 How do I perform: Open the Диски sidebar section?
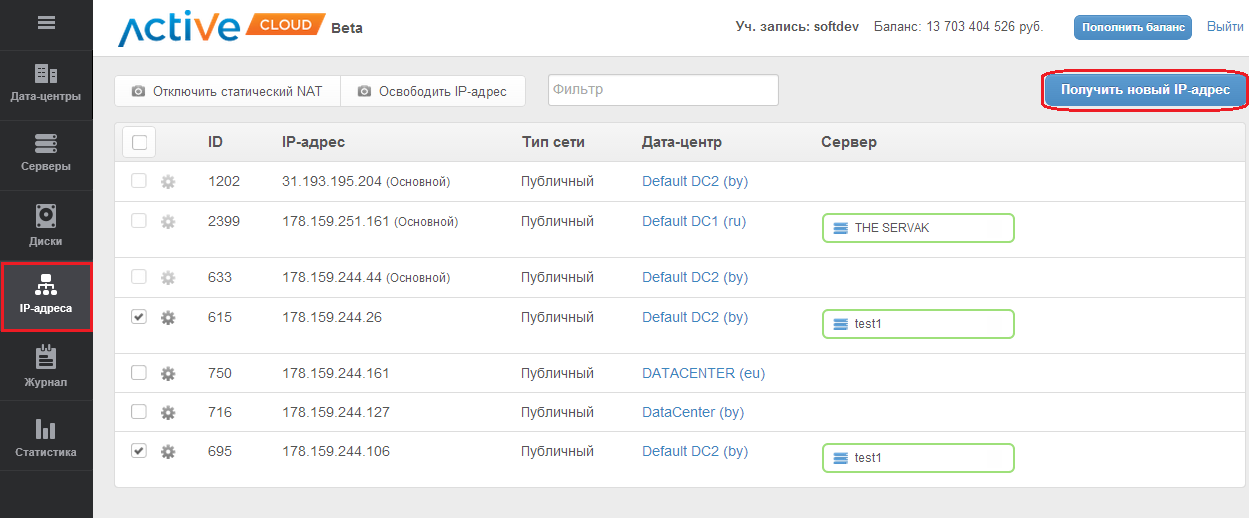tap(46, 225)
